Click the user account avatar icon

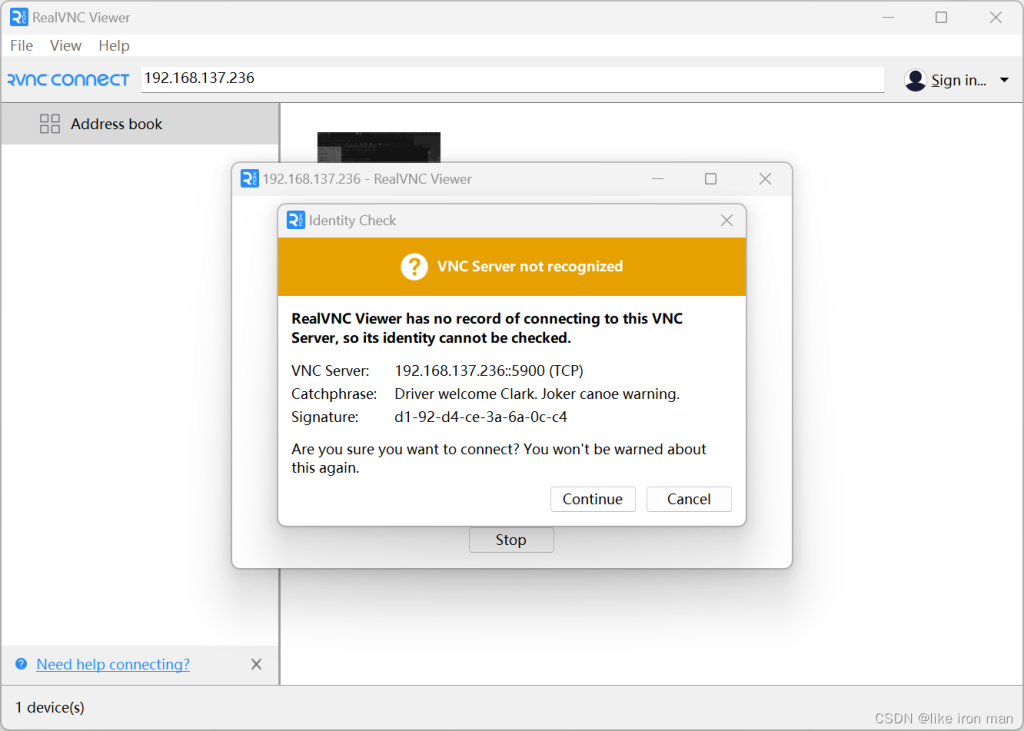click(915, 80)
